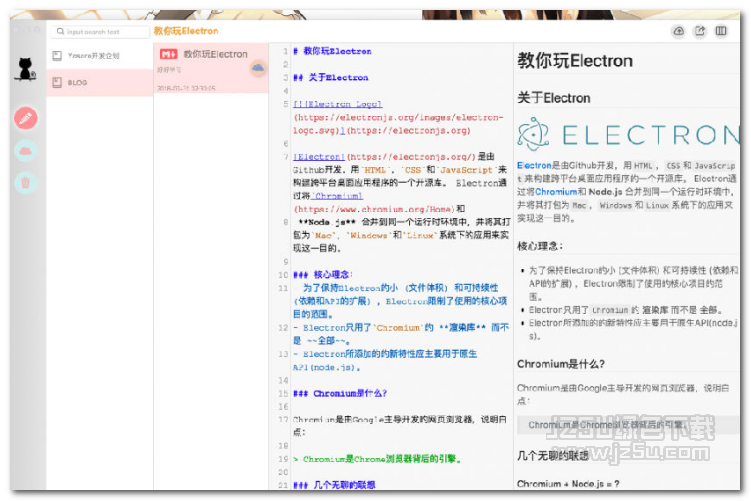This screenshot has width=751, height=501.
Task: Click the notebook icon beside Yosoro开发企划
Action: pyautogui.click(x=57, y=56)
